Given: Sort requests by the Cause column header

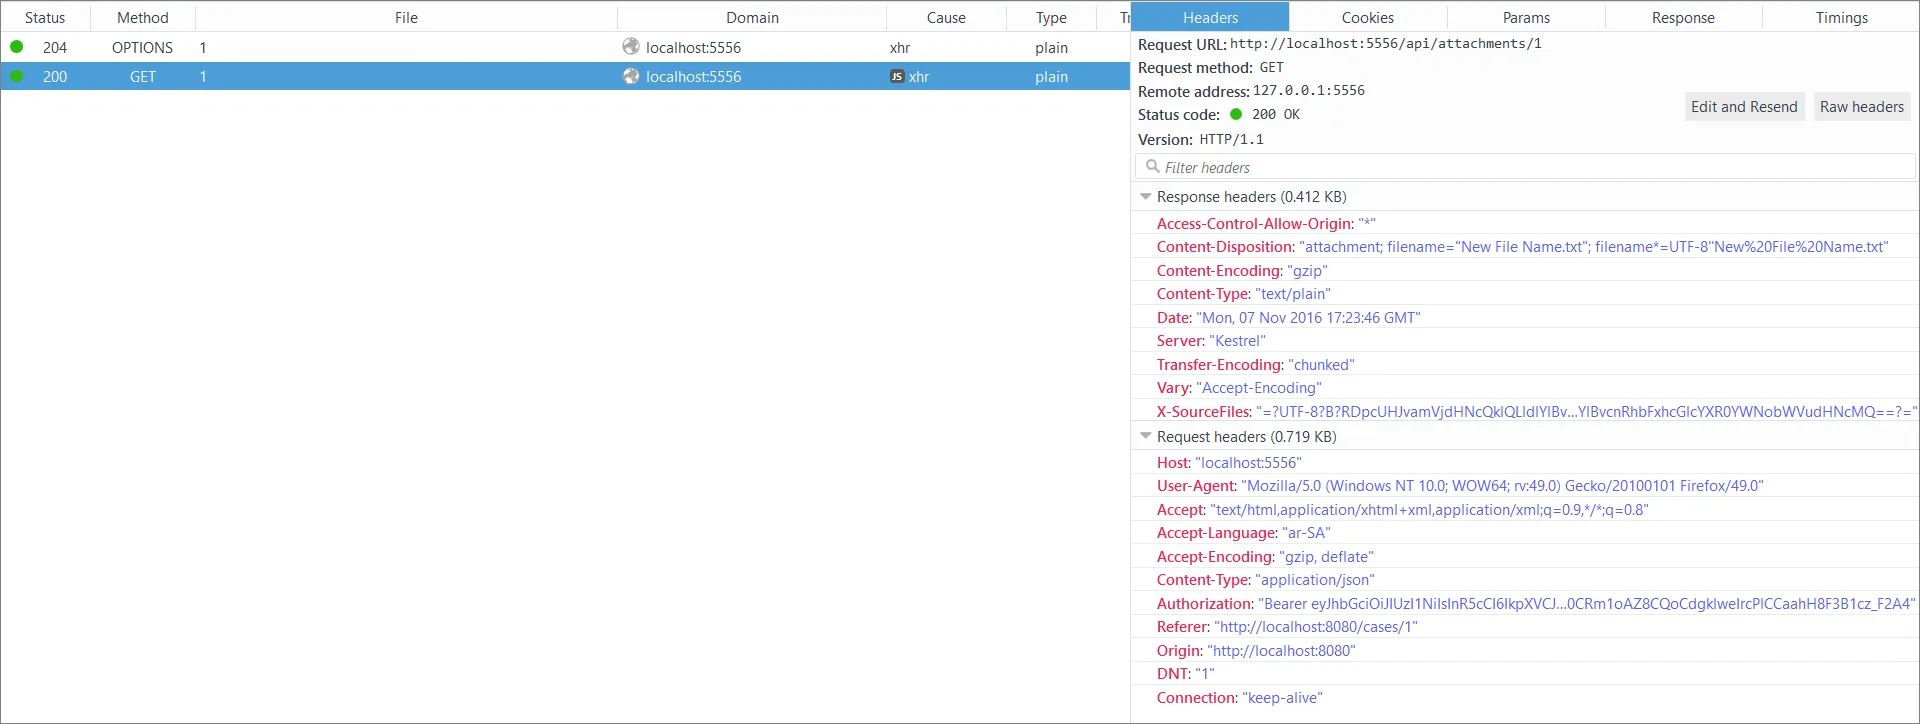Looking at the screenshot, I should pos(946,17).
